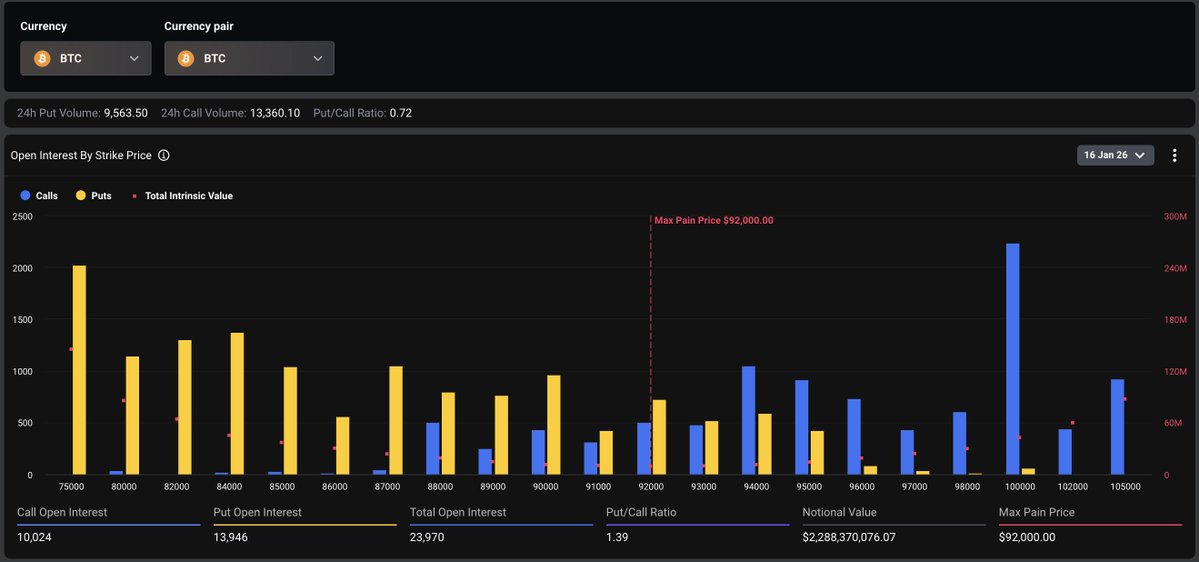Select the Put Open Interest stat
1199x562 pixels.
(259, 512)
